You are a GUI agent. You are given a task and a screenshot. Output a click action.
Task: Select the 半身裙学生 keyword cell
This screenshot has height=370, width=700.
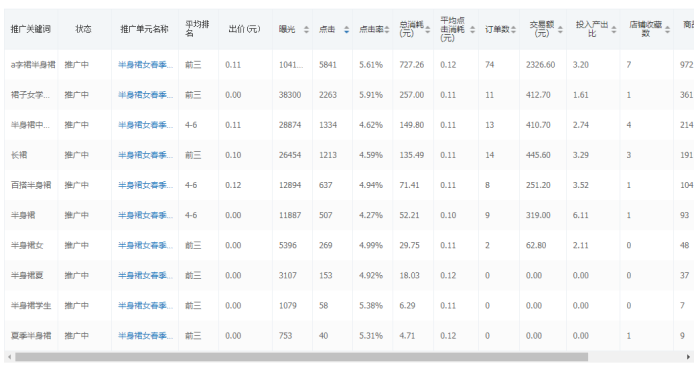31,305
